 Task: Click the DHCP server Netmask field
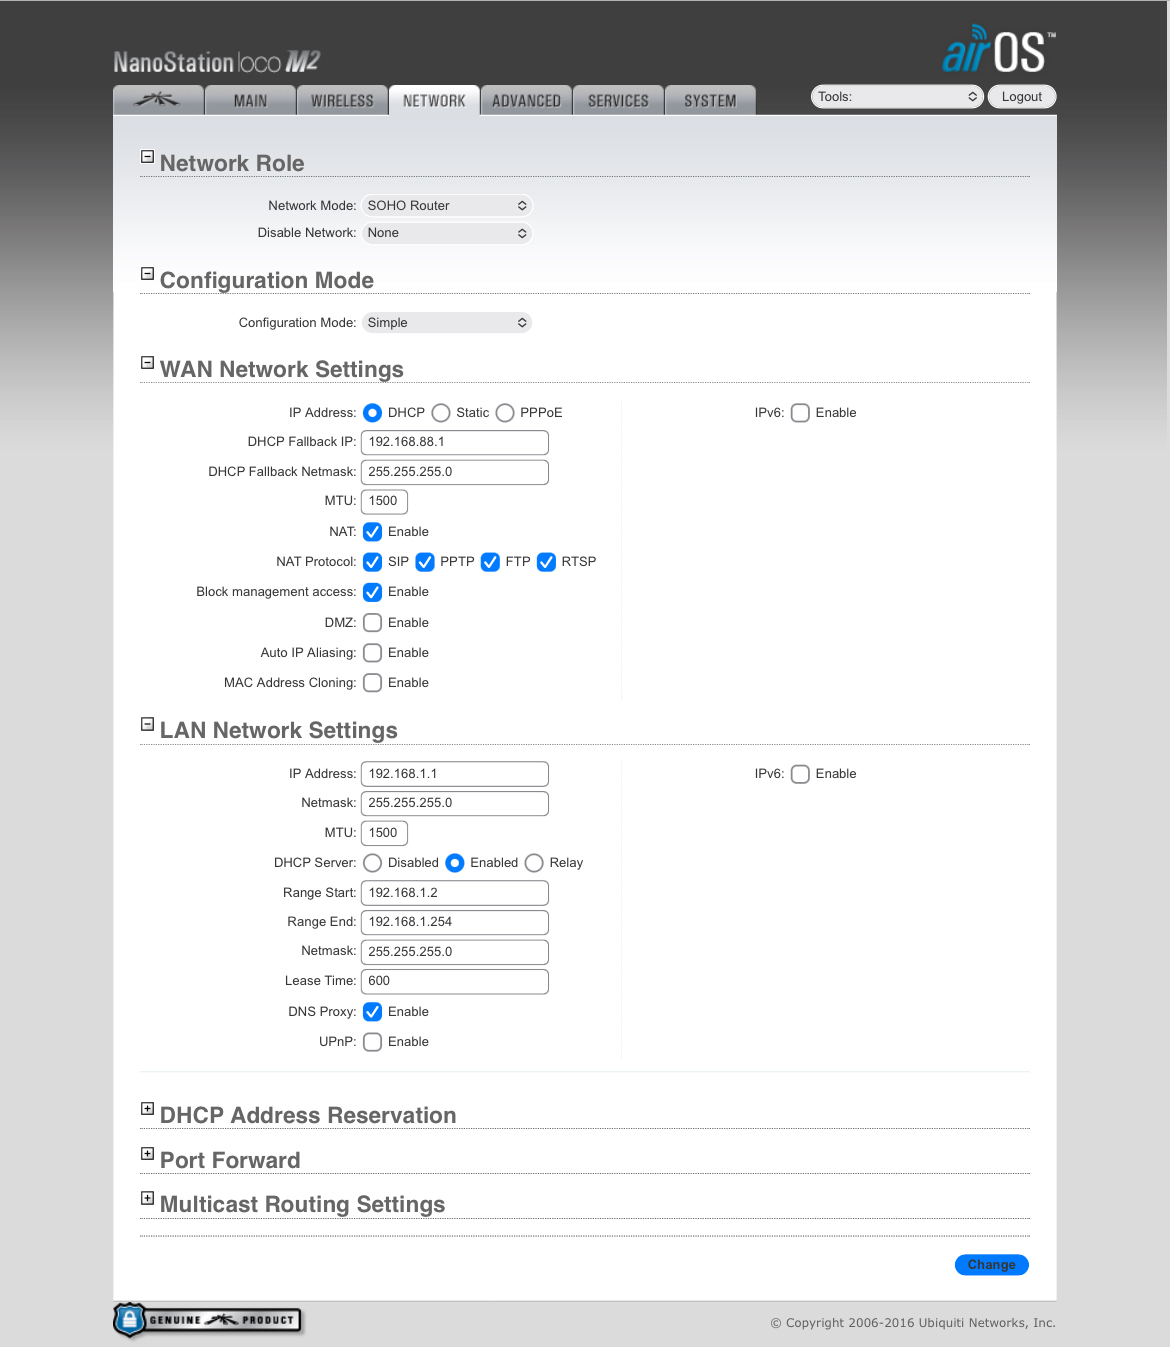click(455, 952)
